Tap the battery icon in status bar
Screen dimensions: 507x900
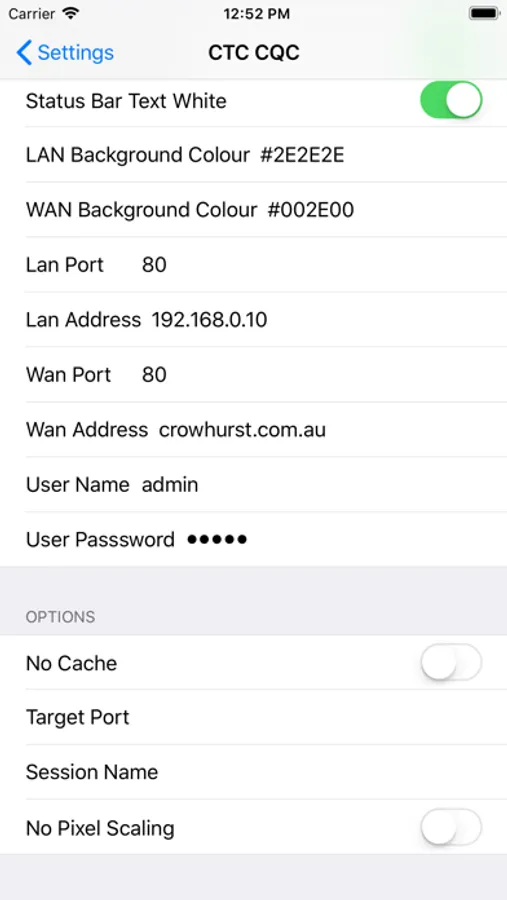pos(483,14)
